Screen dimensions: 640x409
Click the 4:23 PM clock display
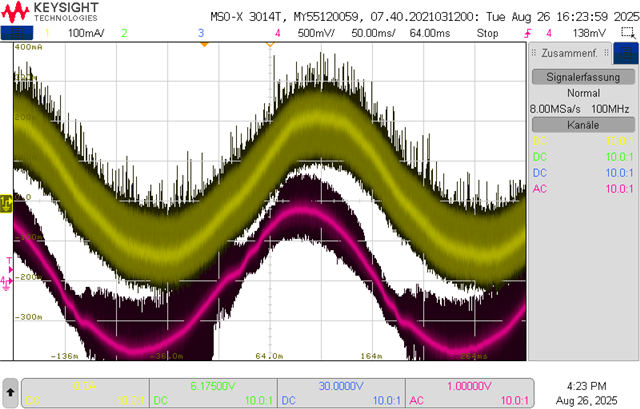[x=587, y=386]
